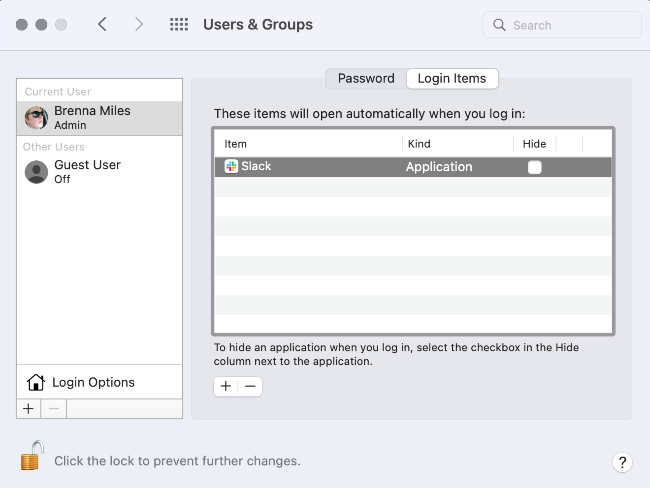650x488 pixels.
Task: Click the Slack app icon in list
Action: point(231,167)
